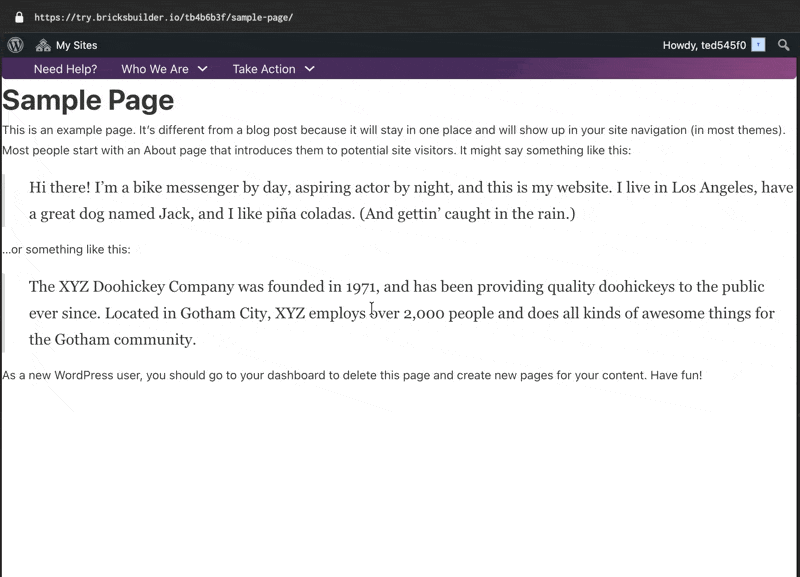Viewport: 800px width, 577px height.
Task: Open the Need Help? menu item
Action: click(65, 69)
